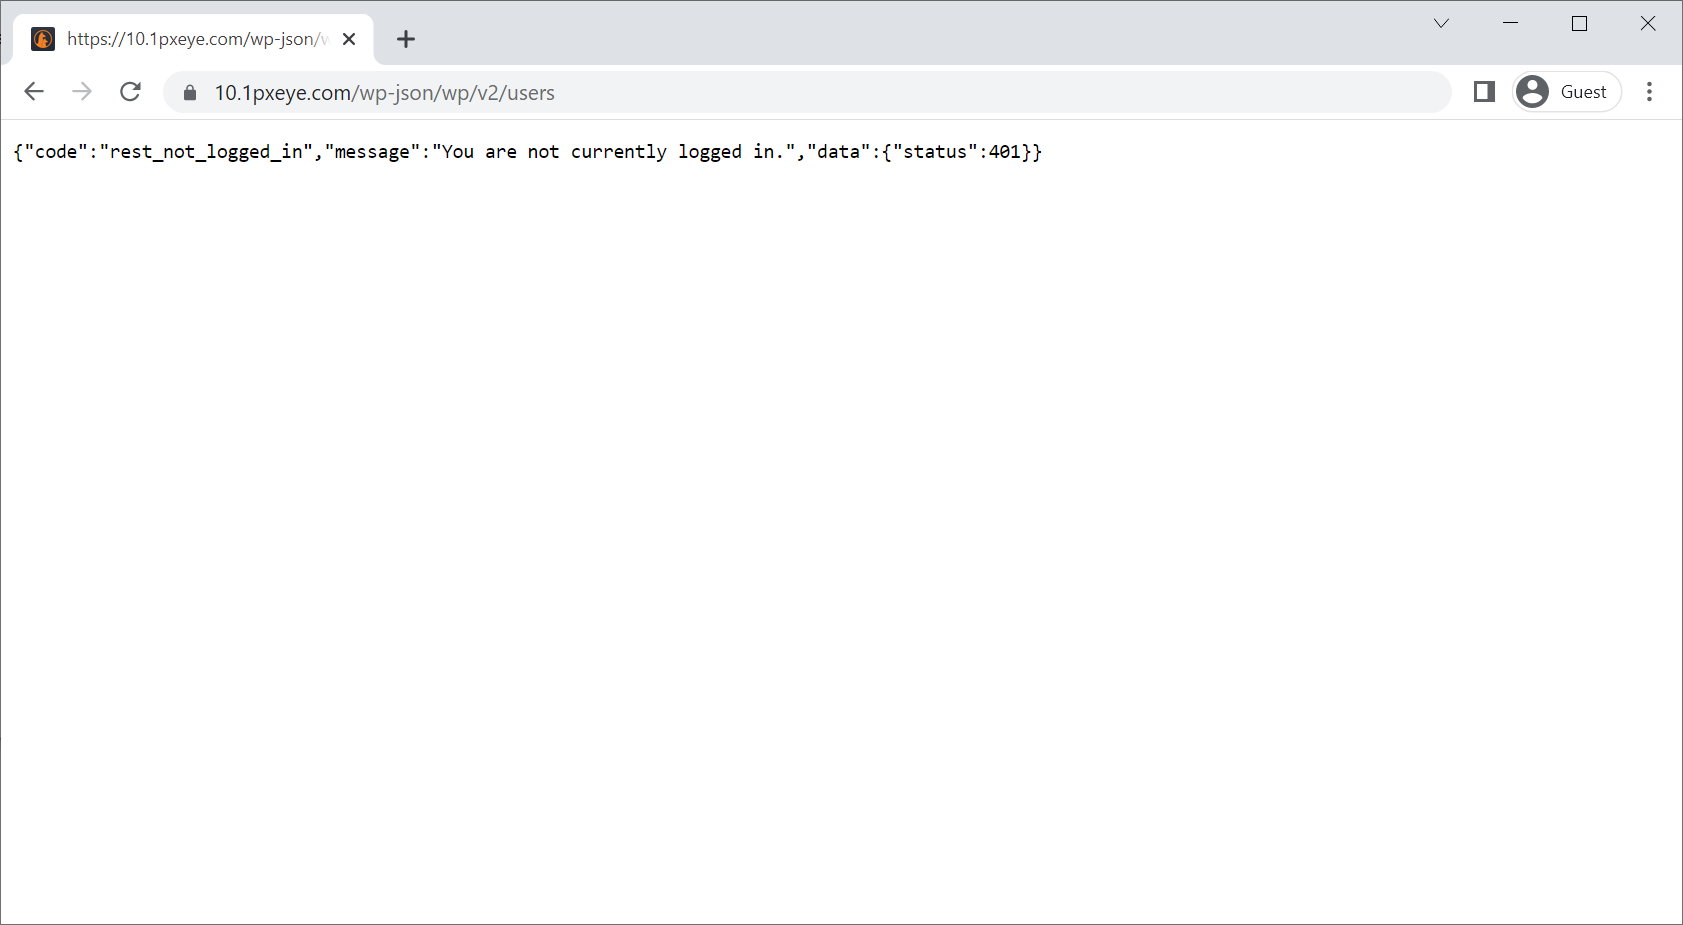
Task: Open the Guest profile menu
Action: 1566,92
